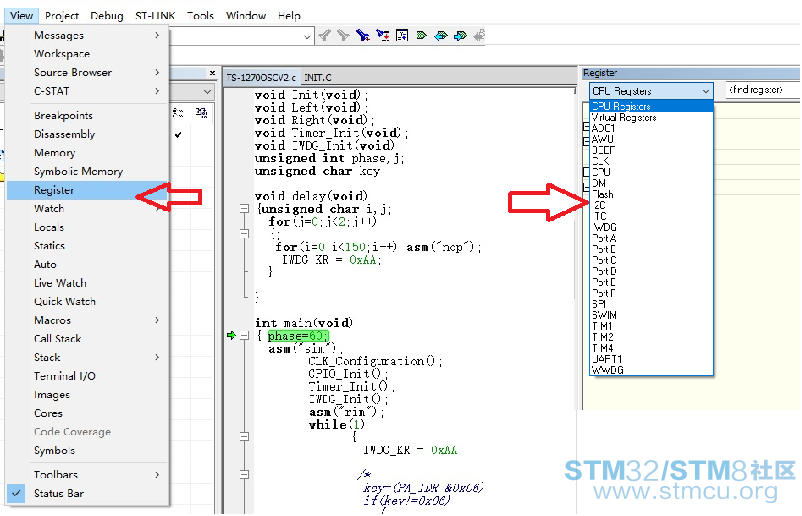802x516 pixels.
Task: Open the Tools menu
Action: pos(200,15)
